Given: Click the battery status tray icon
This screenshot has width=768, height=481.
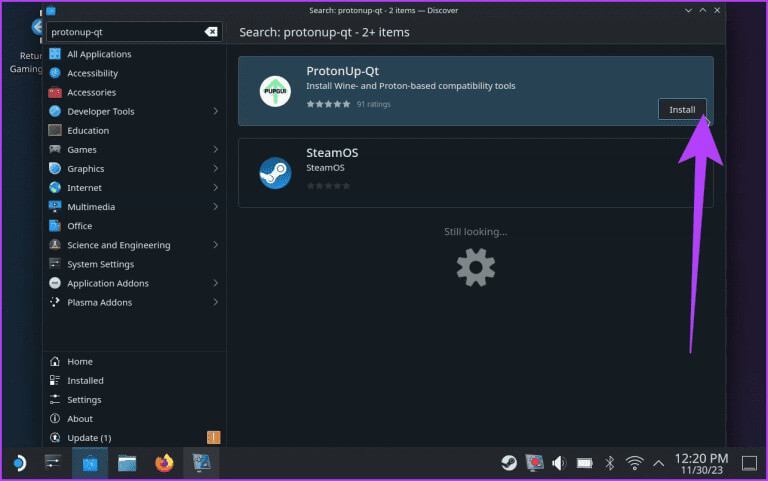Looking at the screenshot, I should pos(584,463).
